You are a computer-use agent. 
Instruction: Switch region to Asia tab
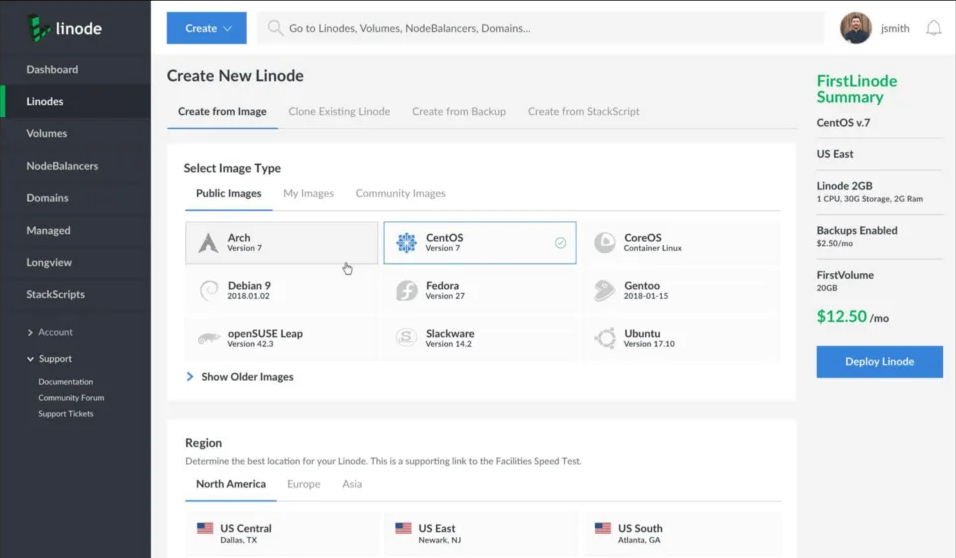tap(352, 484)
